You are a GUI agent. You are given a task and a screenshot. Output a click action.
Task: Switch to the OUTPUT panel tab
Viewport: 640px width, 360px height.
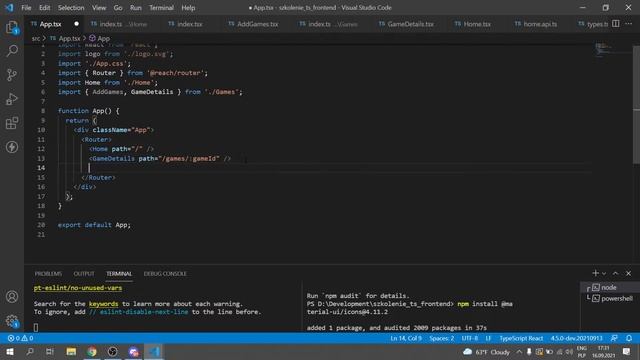[x=84, y=273]
